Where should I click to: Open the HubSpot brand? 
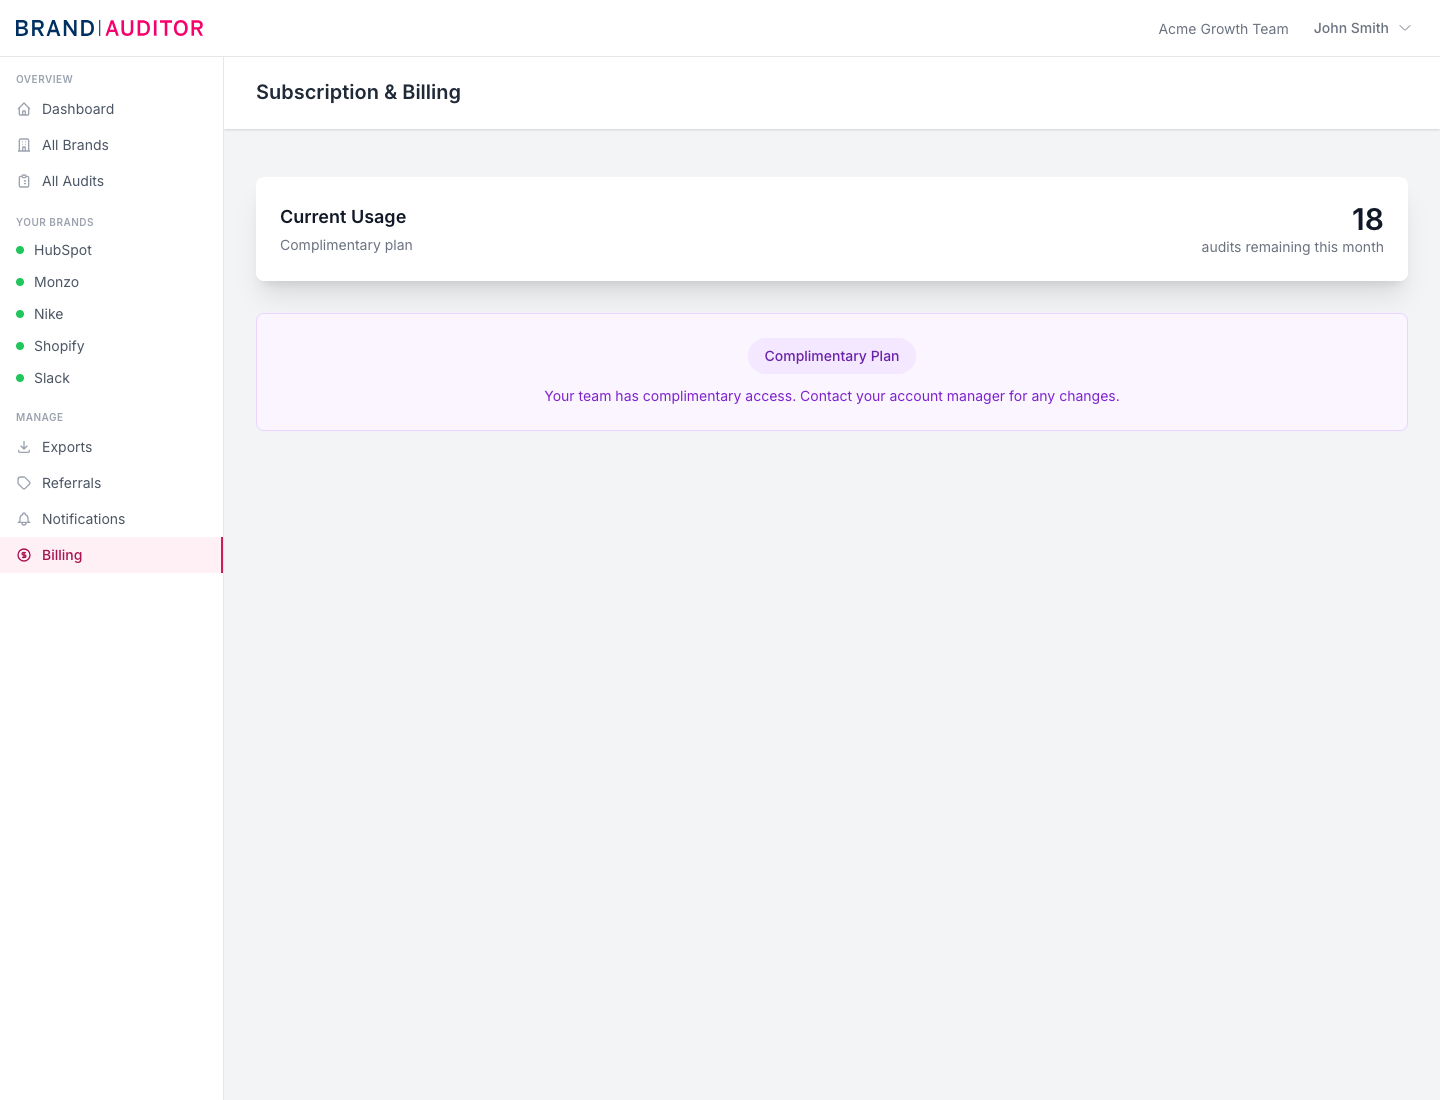(x=111, y=250)
